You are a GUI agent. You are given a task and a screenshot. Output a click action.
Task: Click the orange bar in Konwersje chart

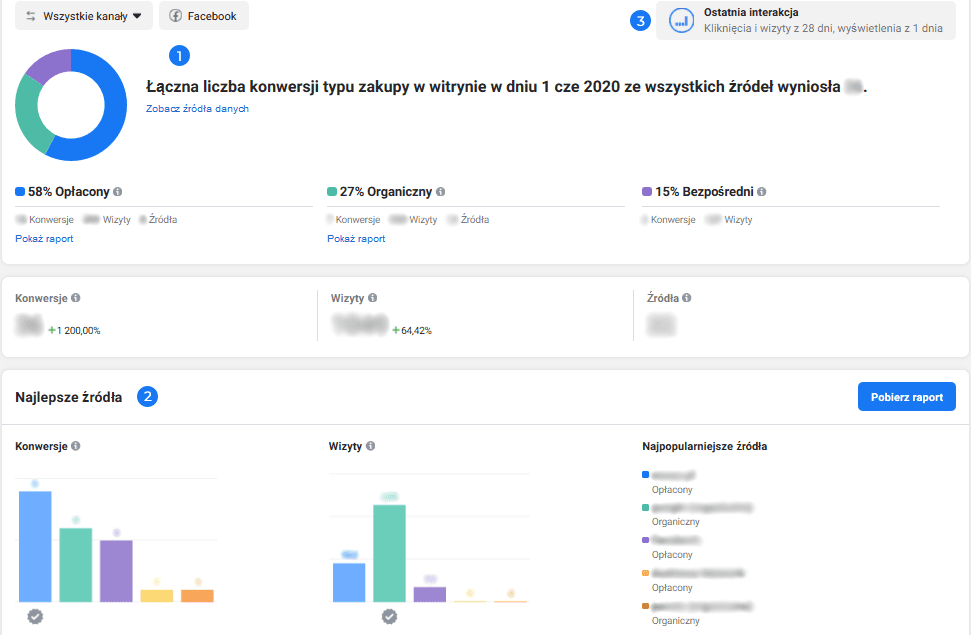tap(198, 596)
